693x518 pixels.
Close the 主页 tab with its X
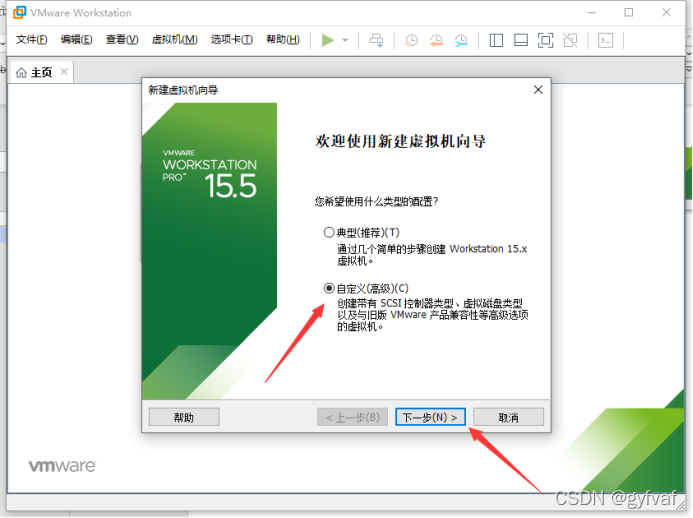tap(64, 72)
